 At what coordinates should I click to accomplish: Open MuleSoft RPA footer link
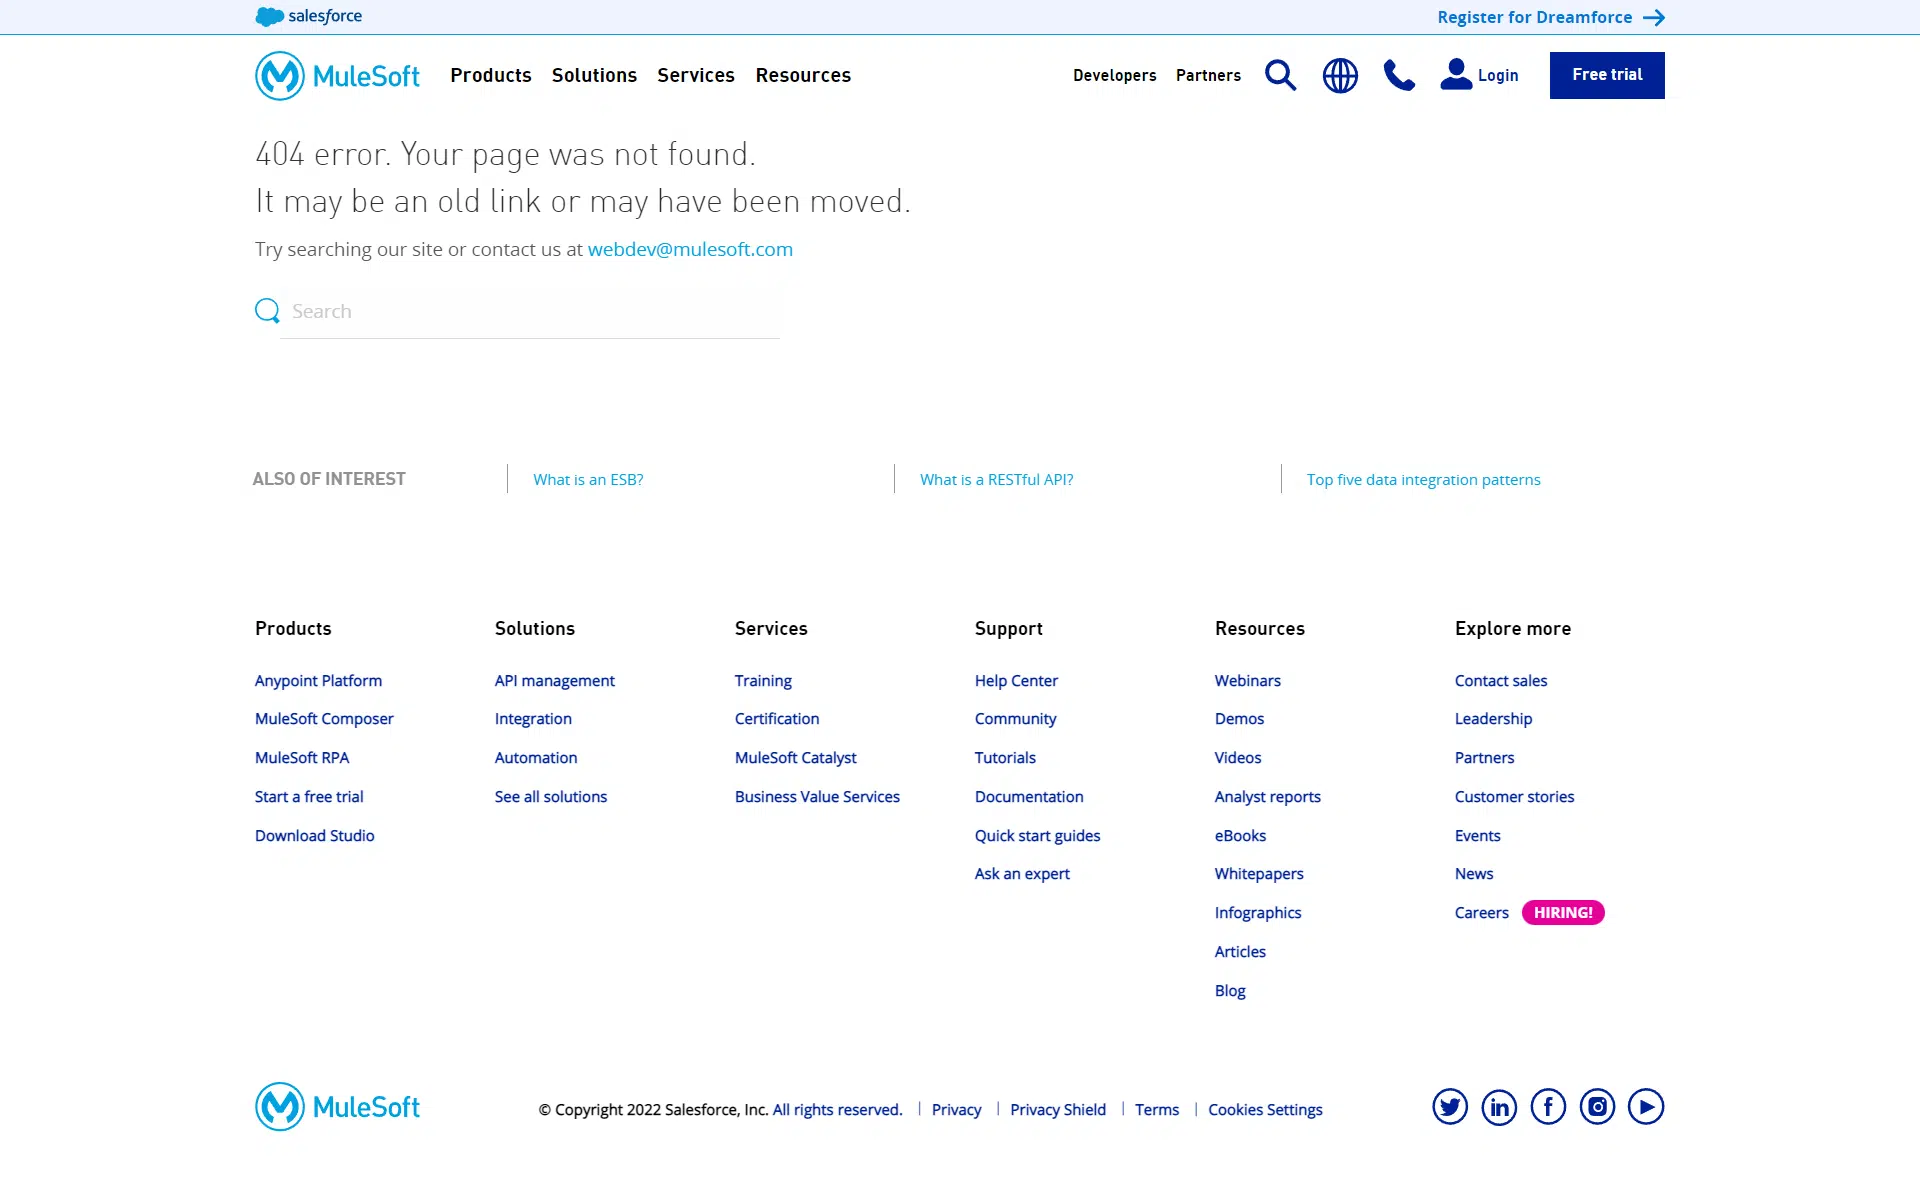click(302, 757)
